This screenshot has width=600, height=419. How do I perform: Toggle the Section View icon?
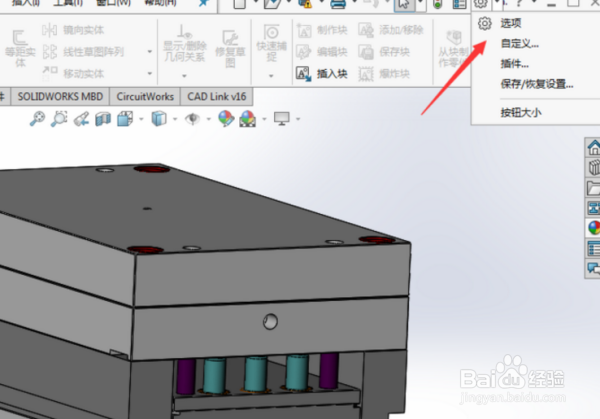pos(103,119)
